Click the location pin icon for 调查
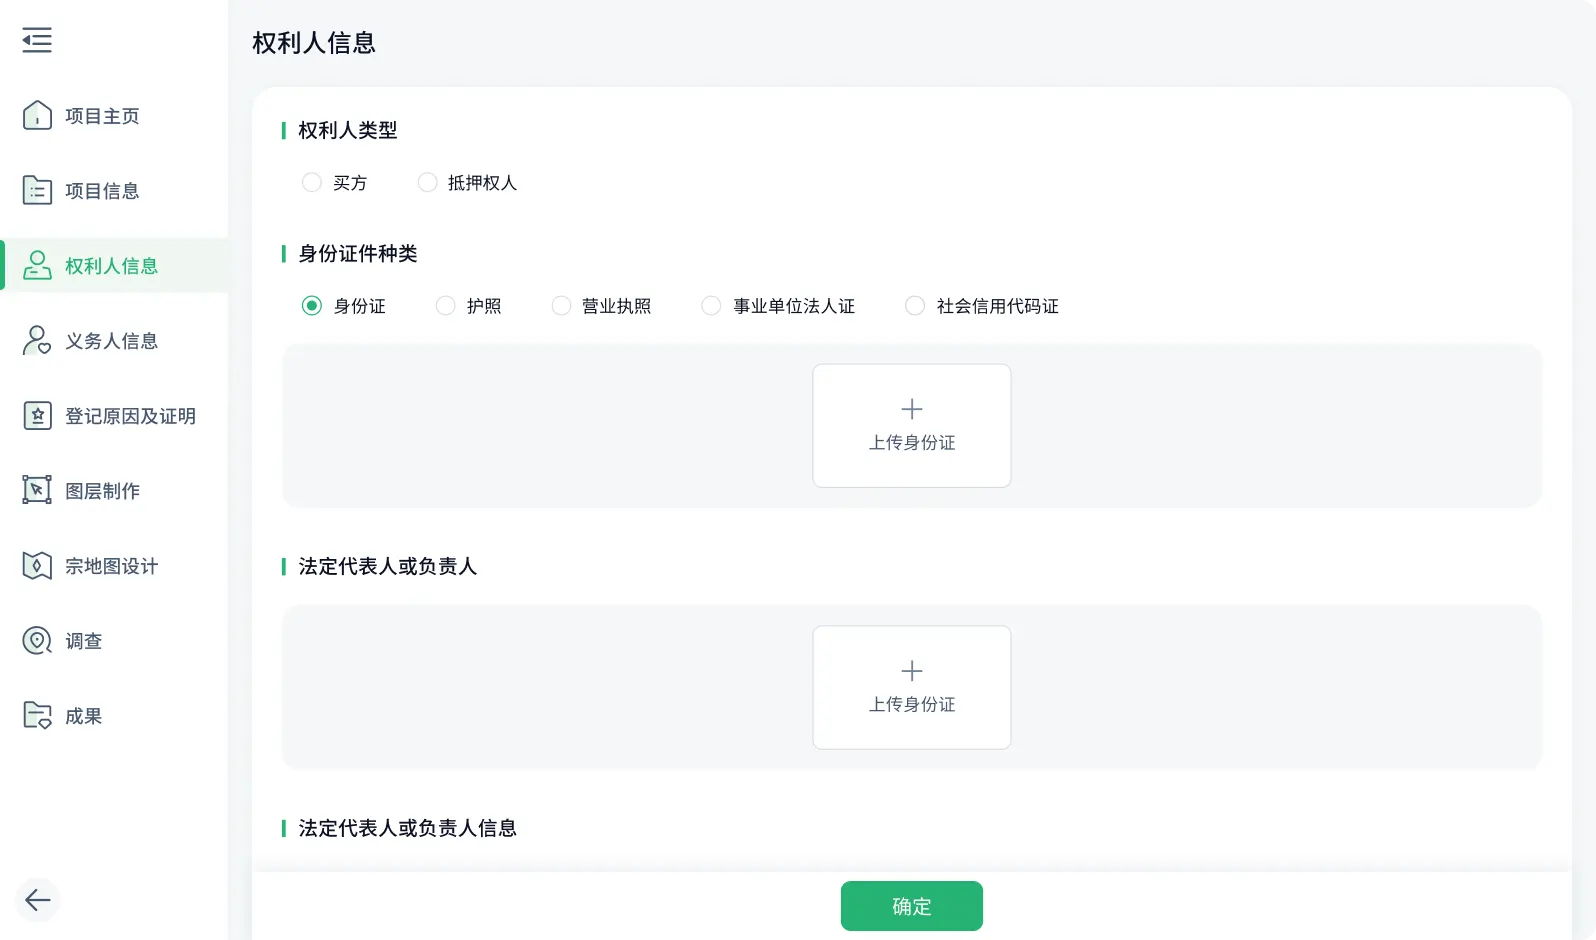Viewport: 1596px width, 940px height. point(37,640)
